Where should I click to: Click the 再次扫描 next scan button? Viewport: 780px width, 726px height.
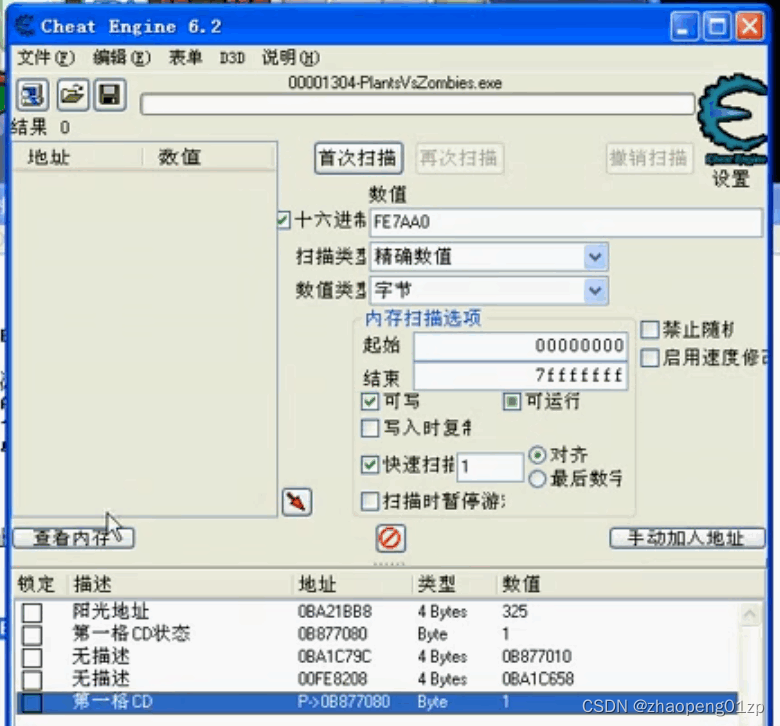(460, 158)
